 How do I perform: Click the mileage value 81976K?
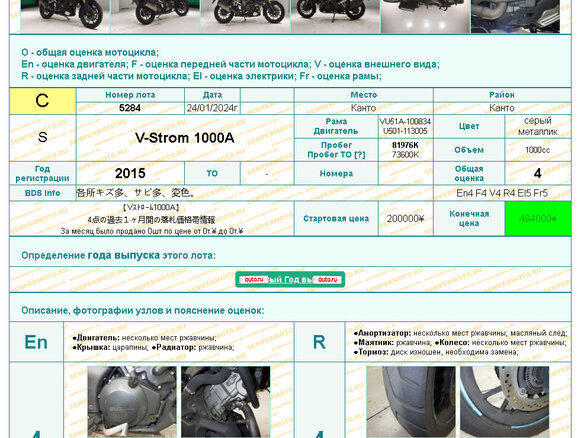click(x=405, y=145)
